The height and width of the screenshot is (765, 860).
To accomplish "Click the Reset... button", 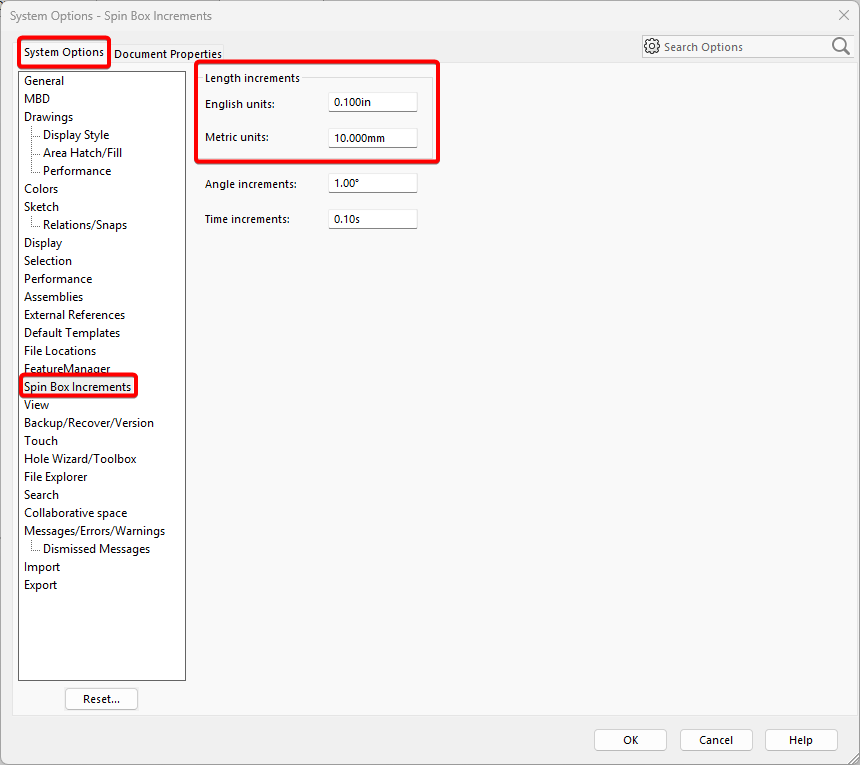I will coord(101,699).
